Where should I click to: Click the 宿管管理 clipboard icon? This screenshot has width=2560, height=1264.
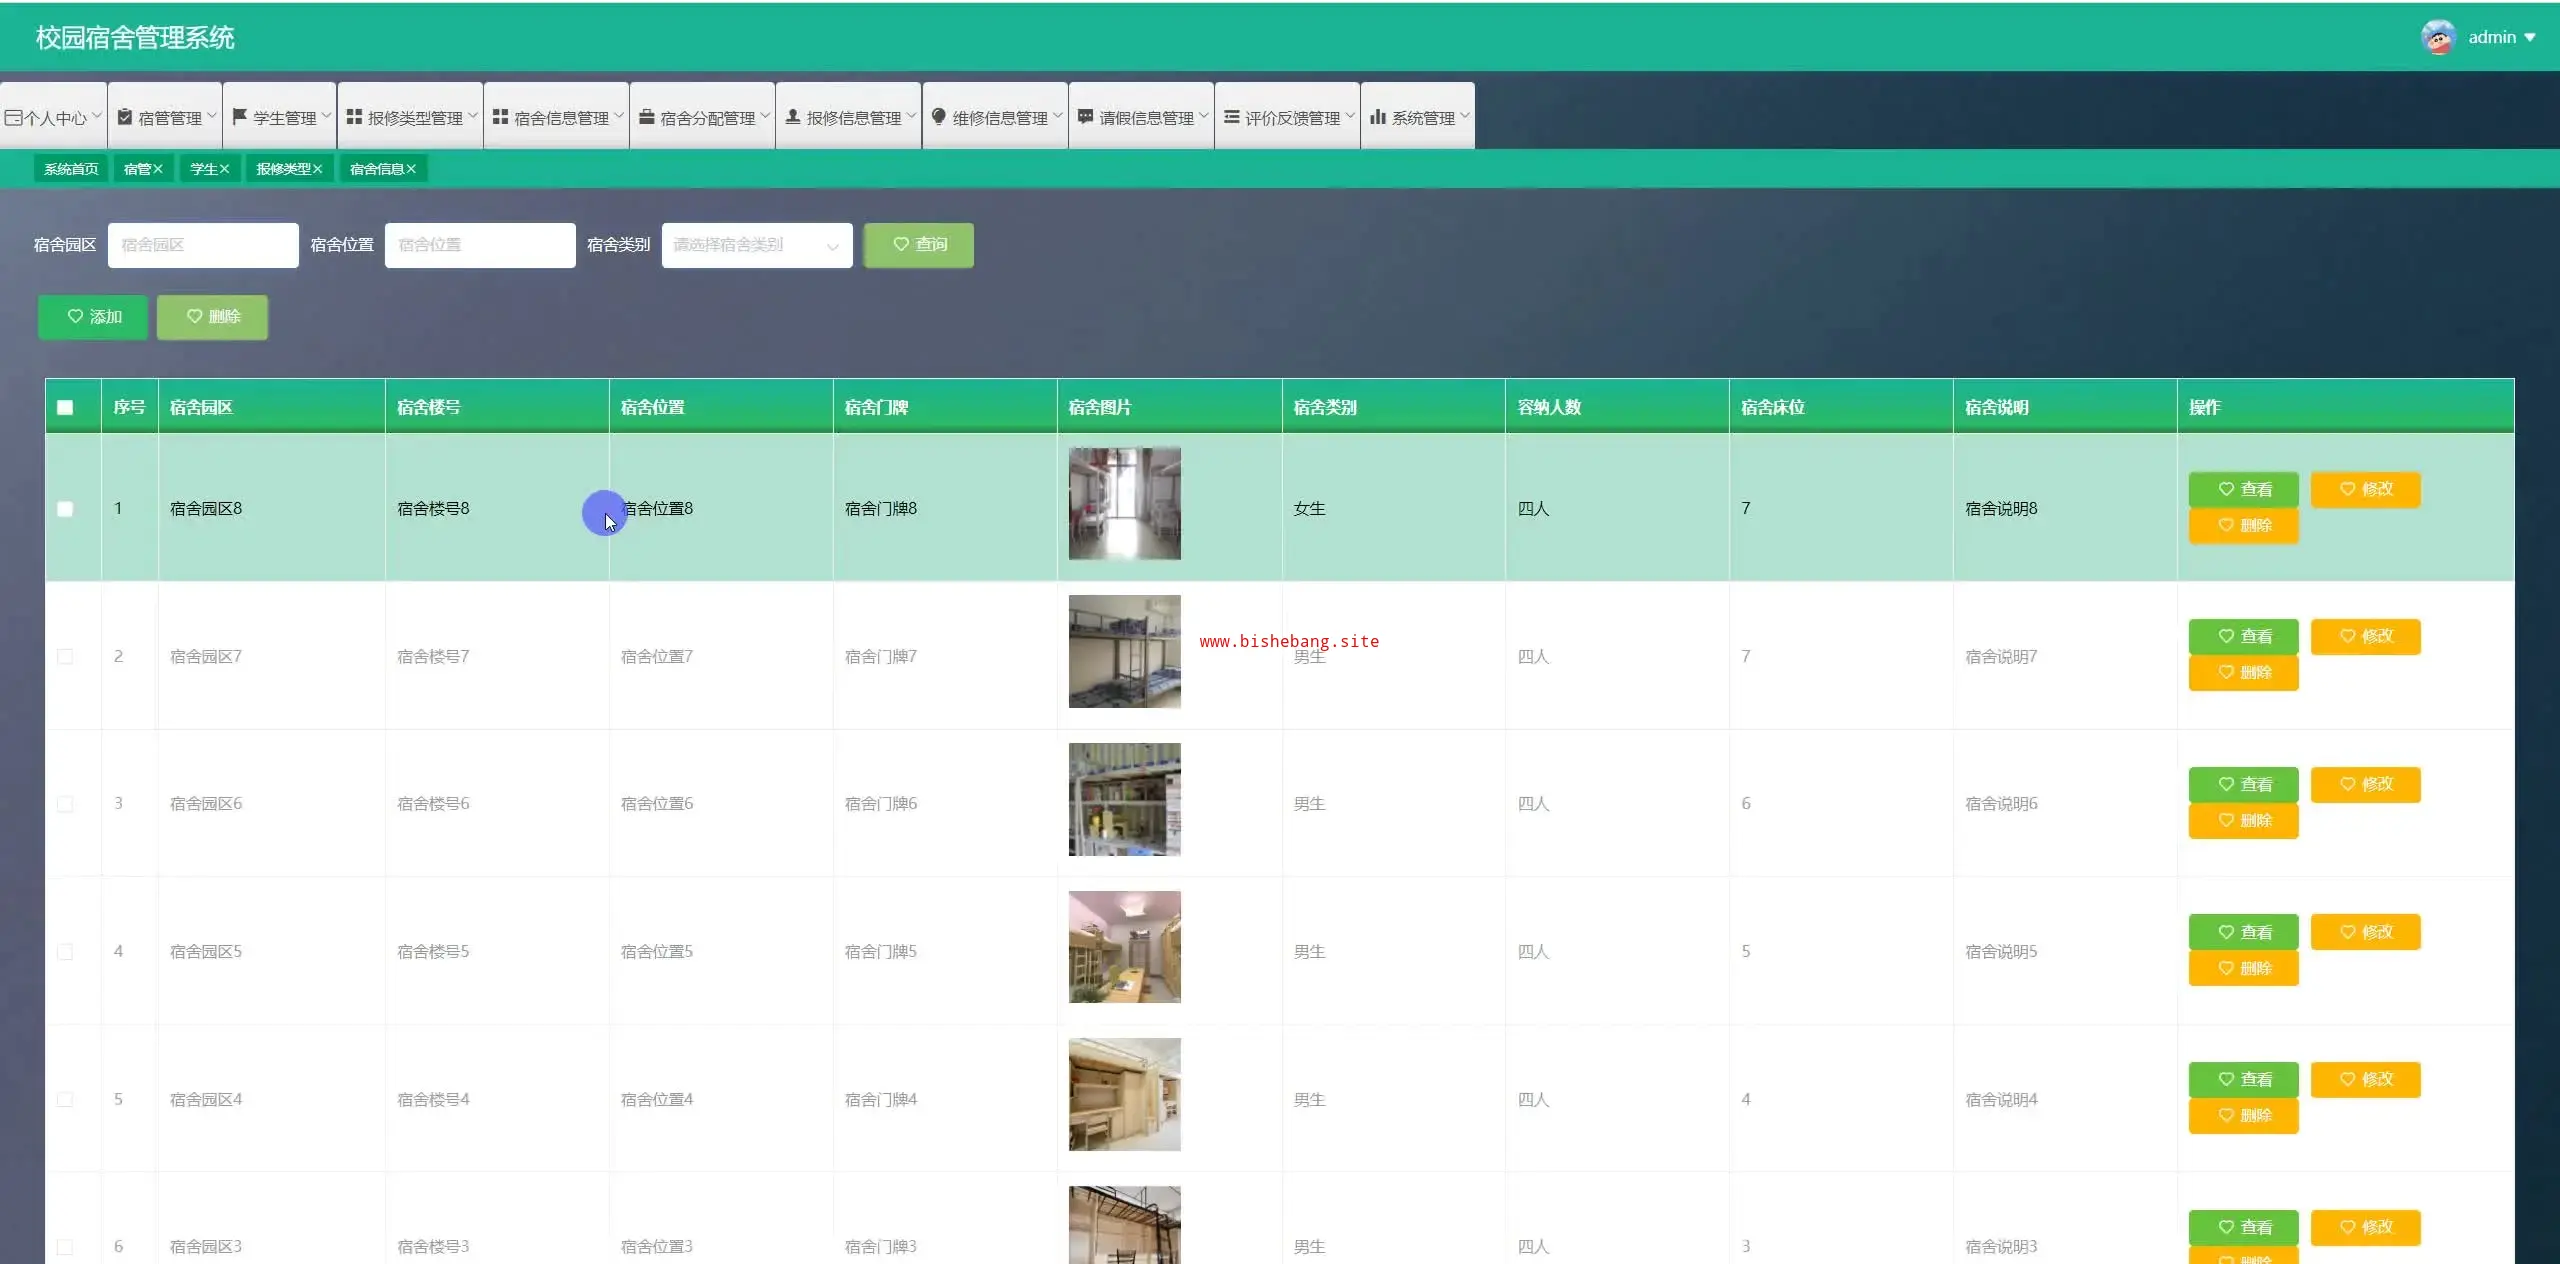coord(125,117)
